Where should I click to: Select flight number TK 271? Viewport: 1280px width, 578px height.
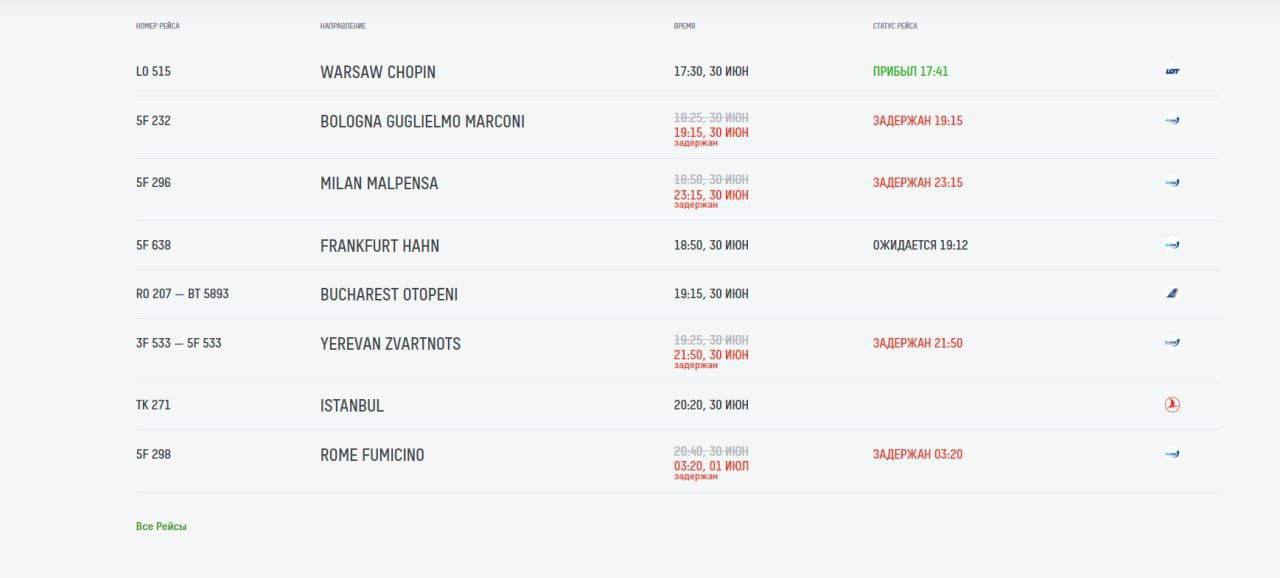pyautogui.click(x=153, y=405)
